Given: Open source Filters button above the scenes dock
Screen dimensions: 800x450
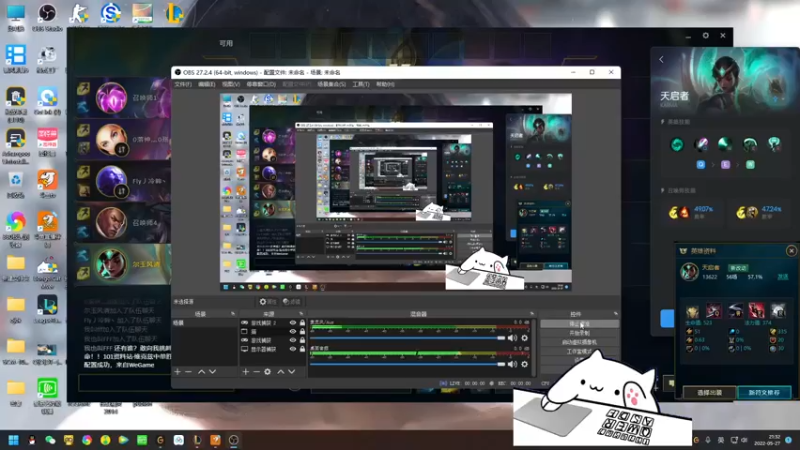Looking at the screenshot, I should tap(291, 302).
